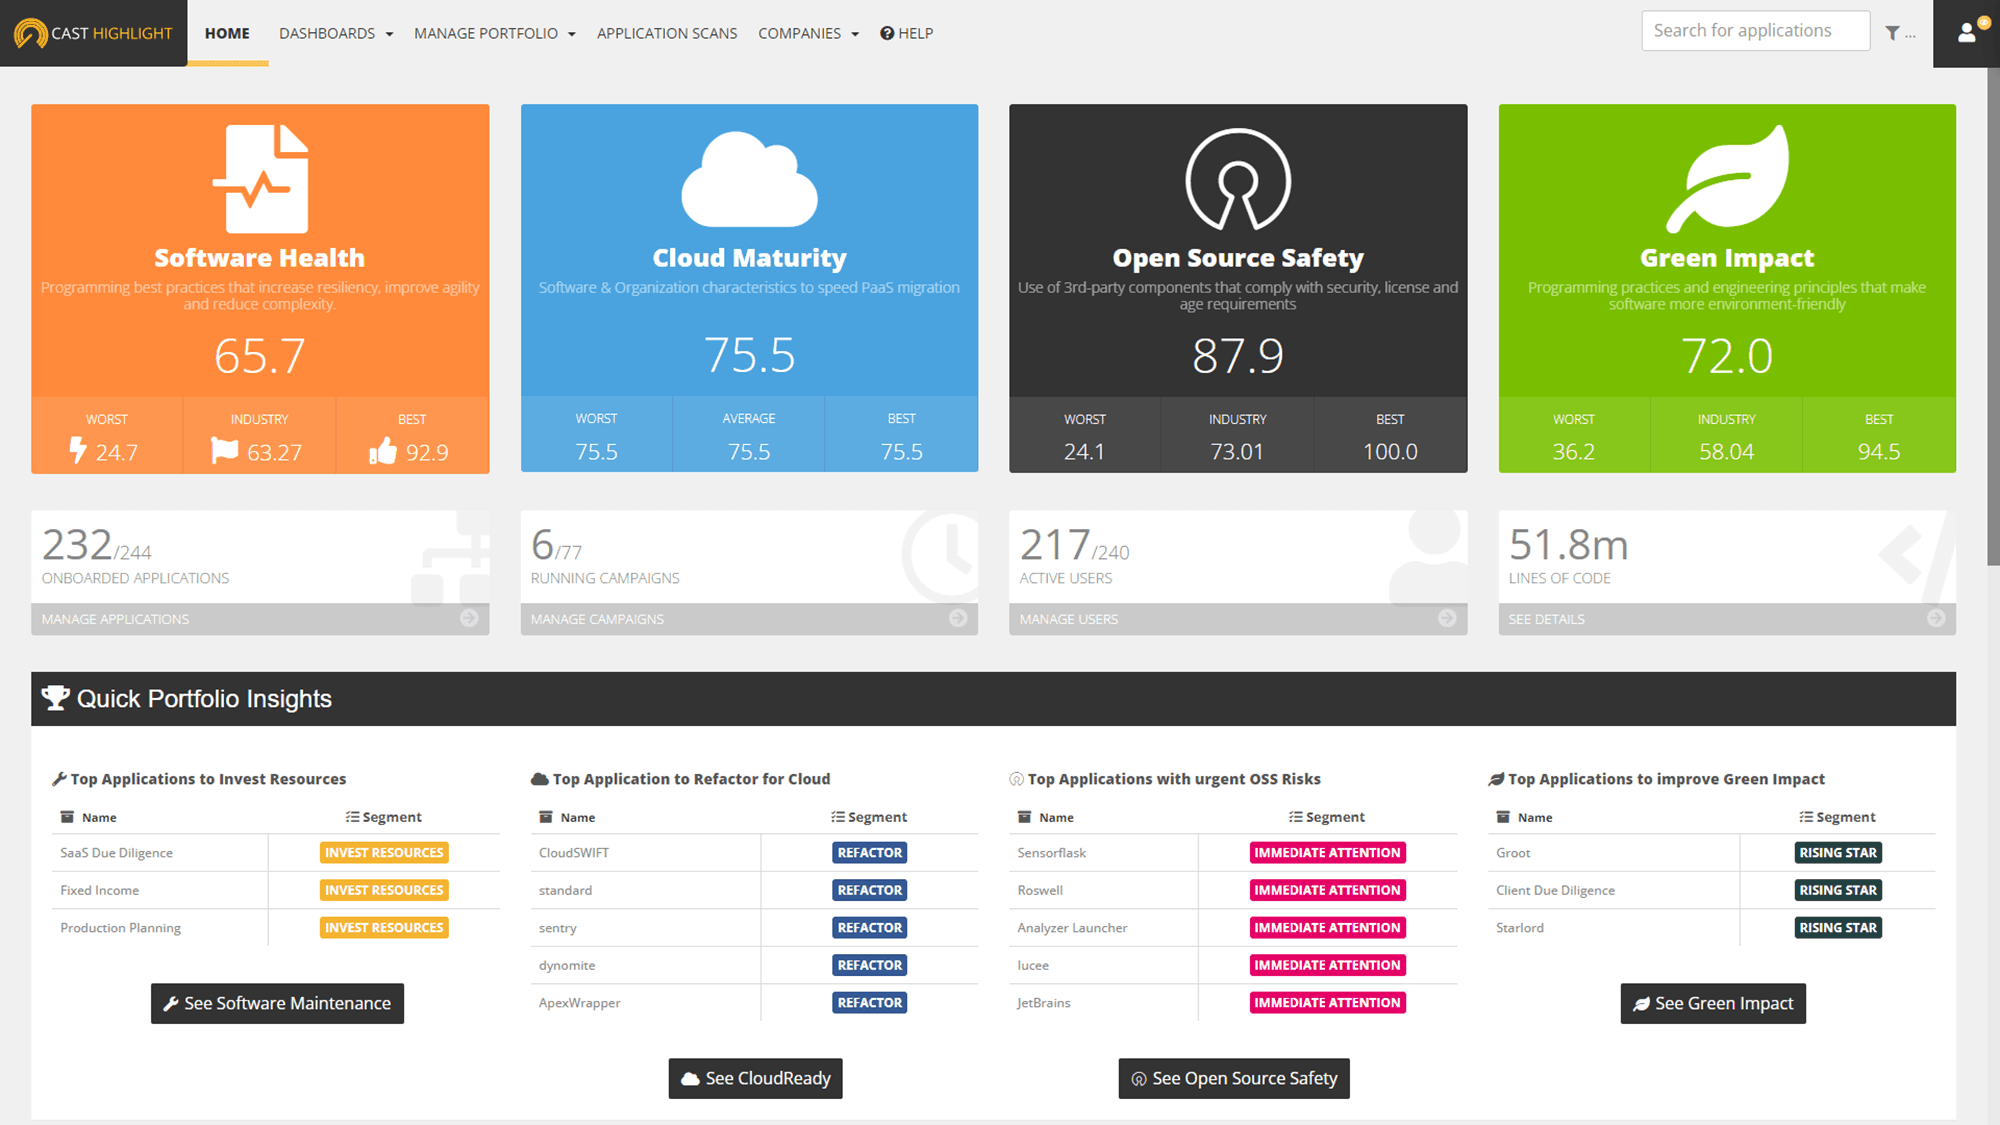Click the Manage Users arrow icon
2000x1125 pixels.
[x=1447, y=618]
